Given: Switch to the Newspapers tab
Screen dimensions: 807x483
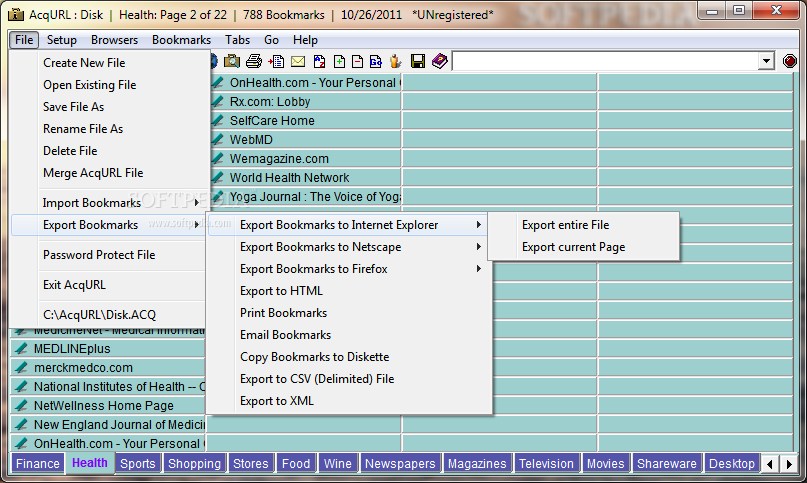Looking at the screenshot, I should [400, 463].
